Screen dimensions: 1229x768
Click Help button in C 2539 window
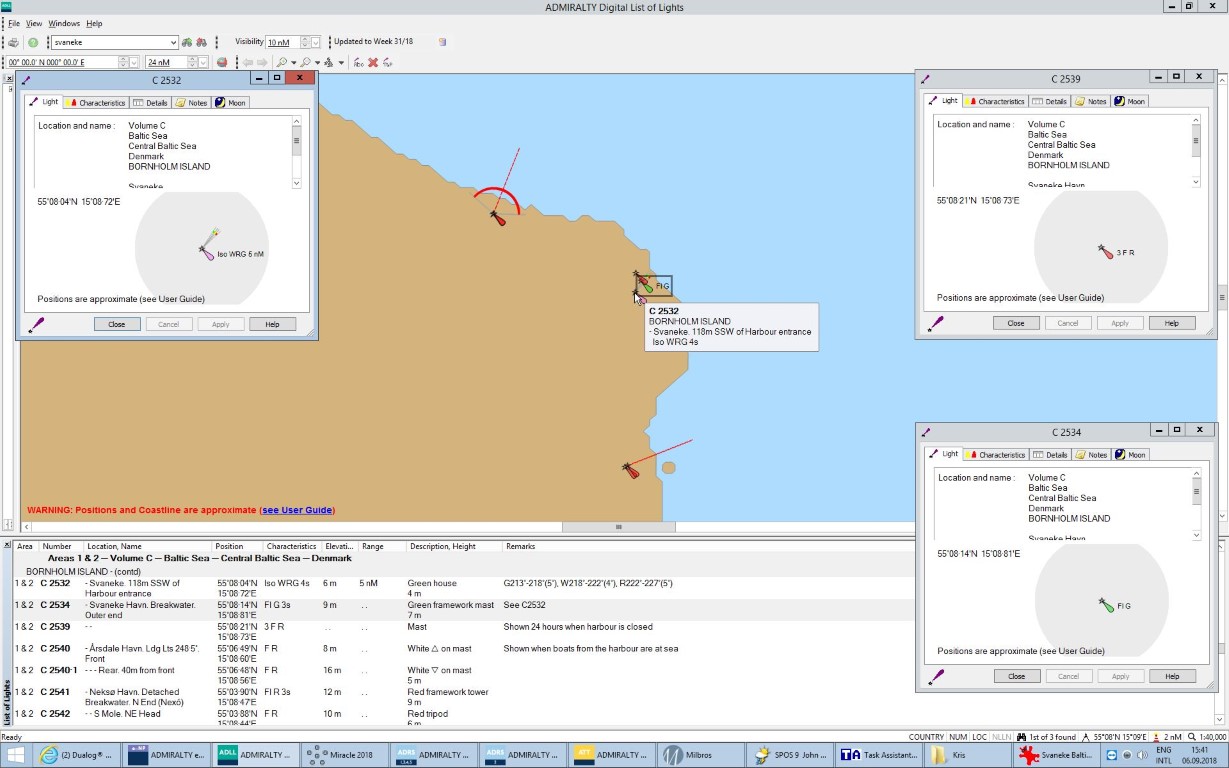(1171, 323)
